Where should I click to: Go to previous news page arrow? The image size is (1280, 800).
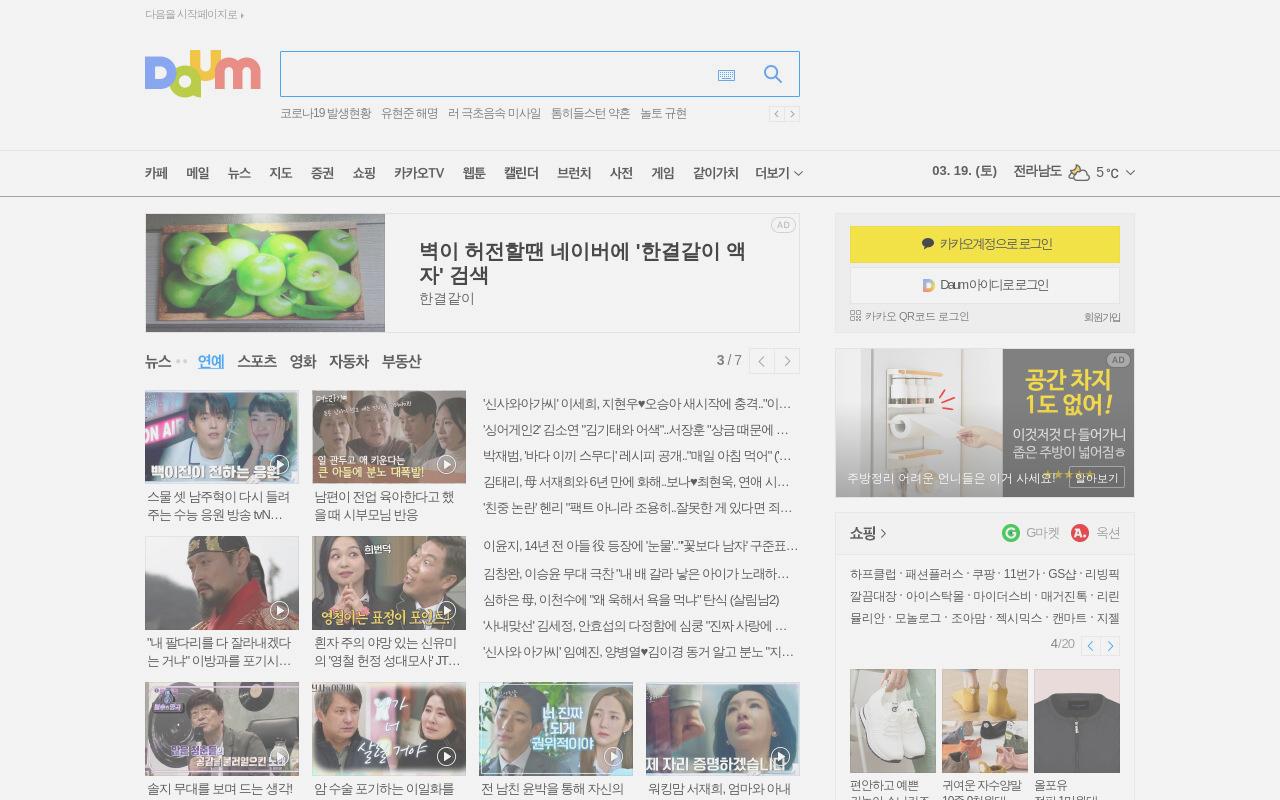click(762, 361)
